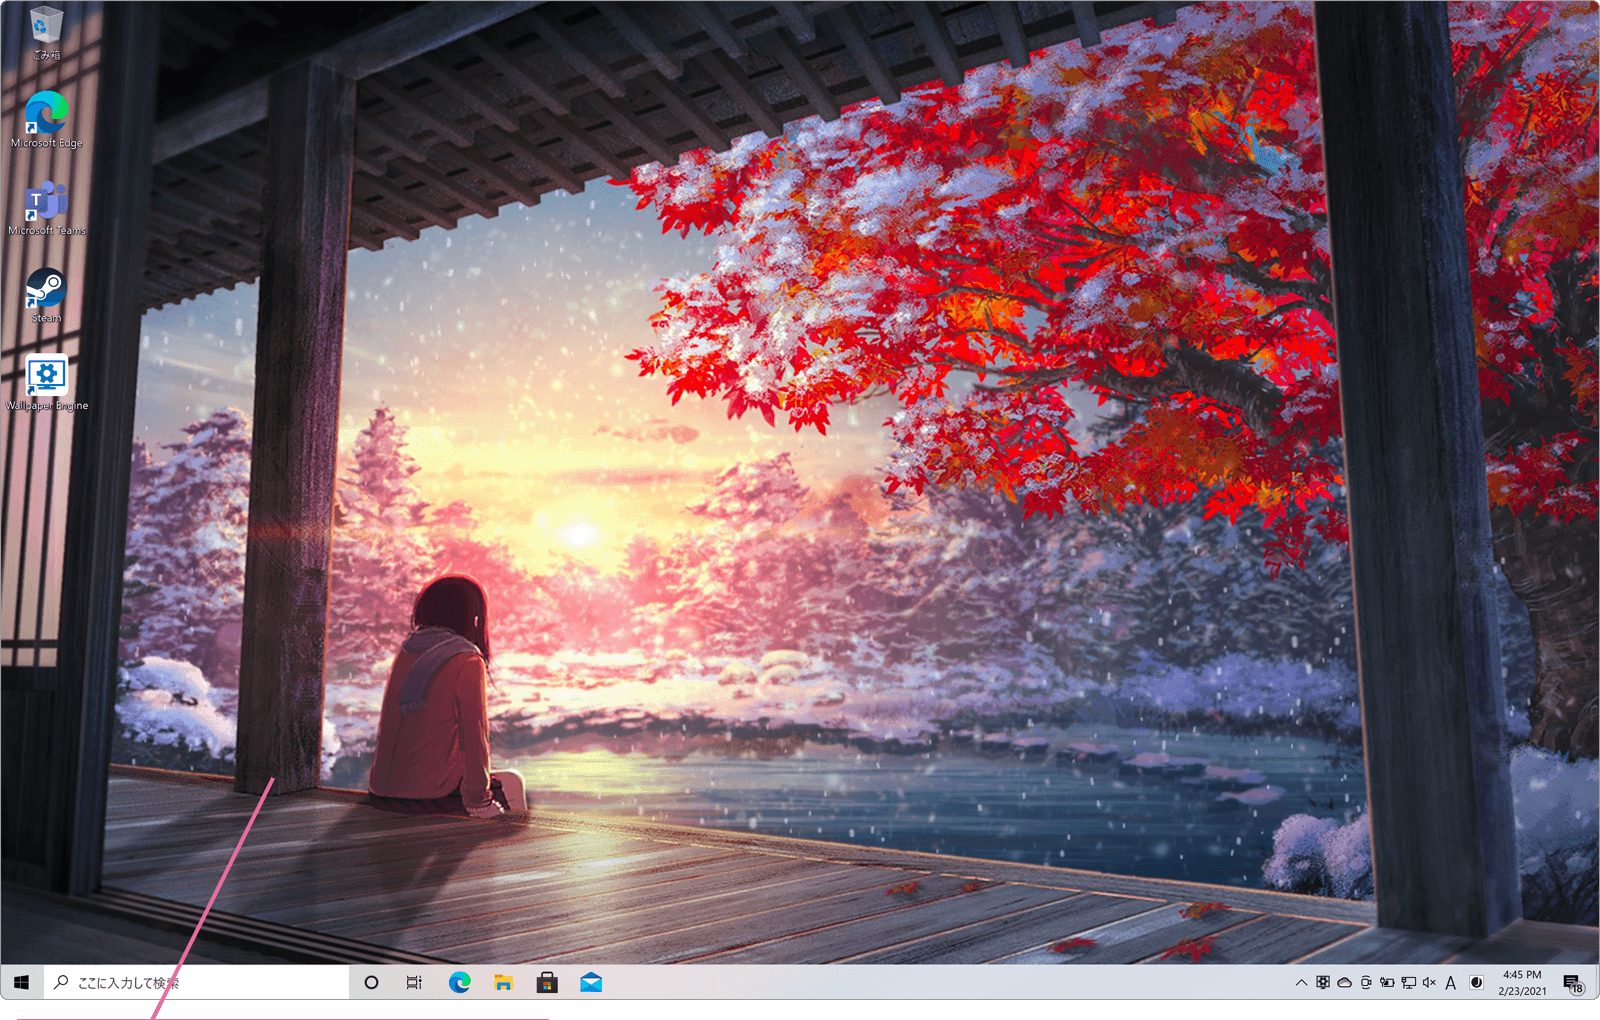Open the OneDrive cloud tray icon
Viewport: 1600px width, 1020px height.
click(x=1344, y=982)
